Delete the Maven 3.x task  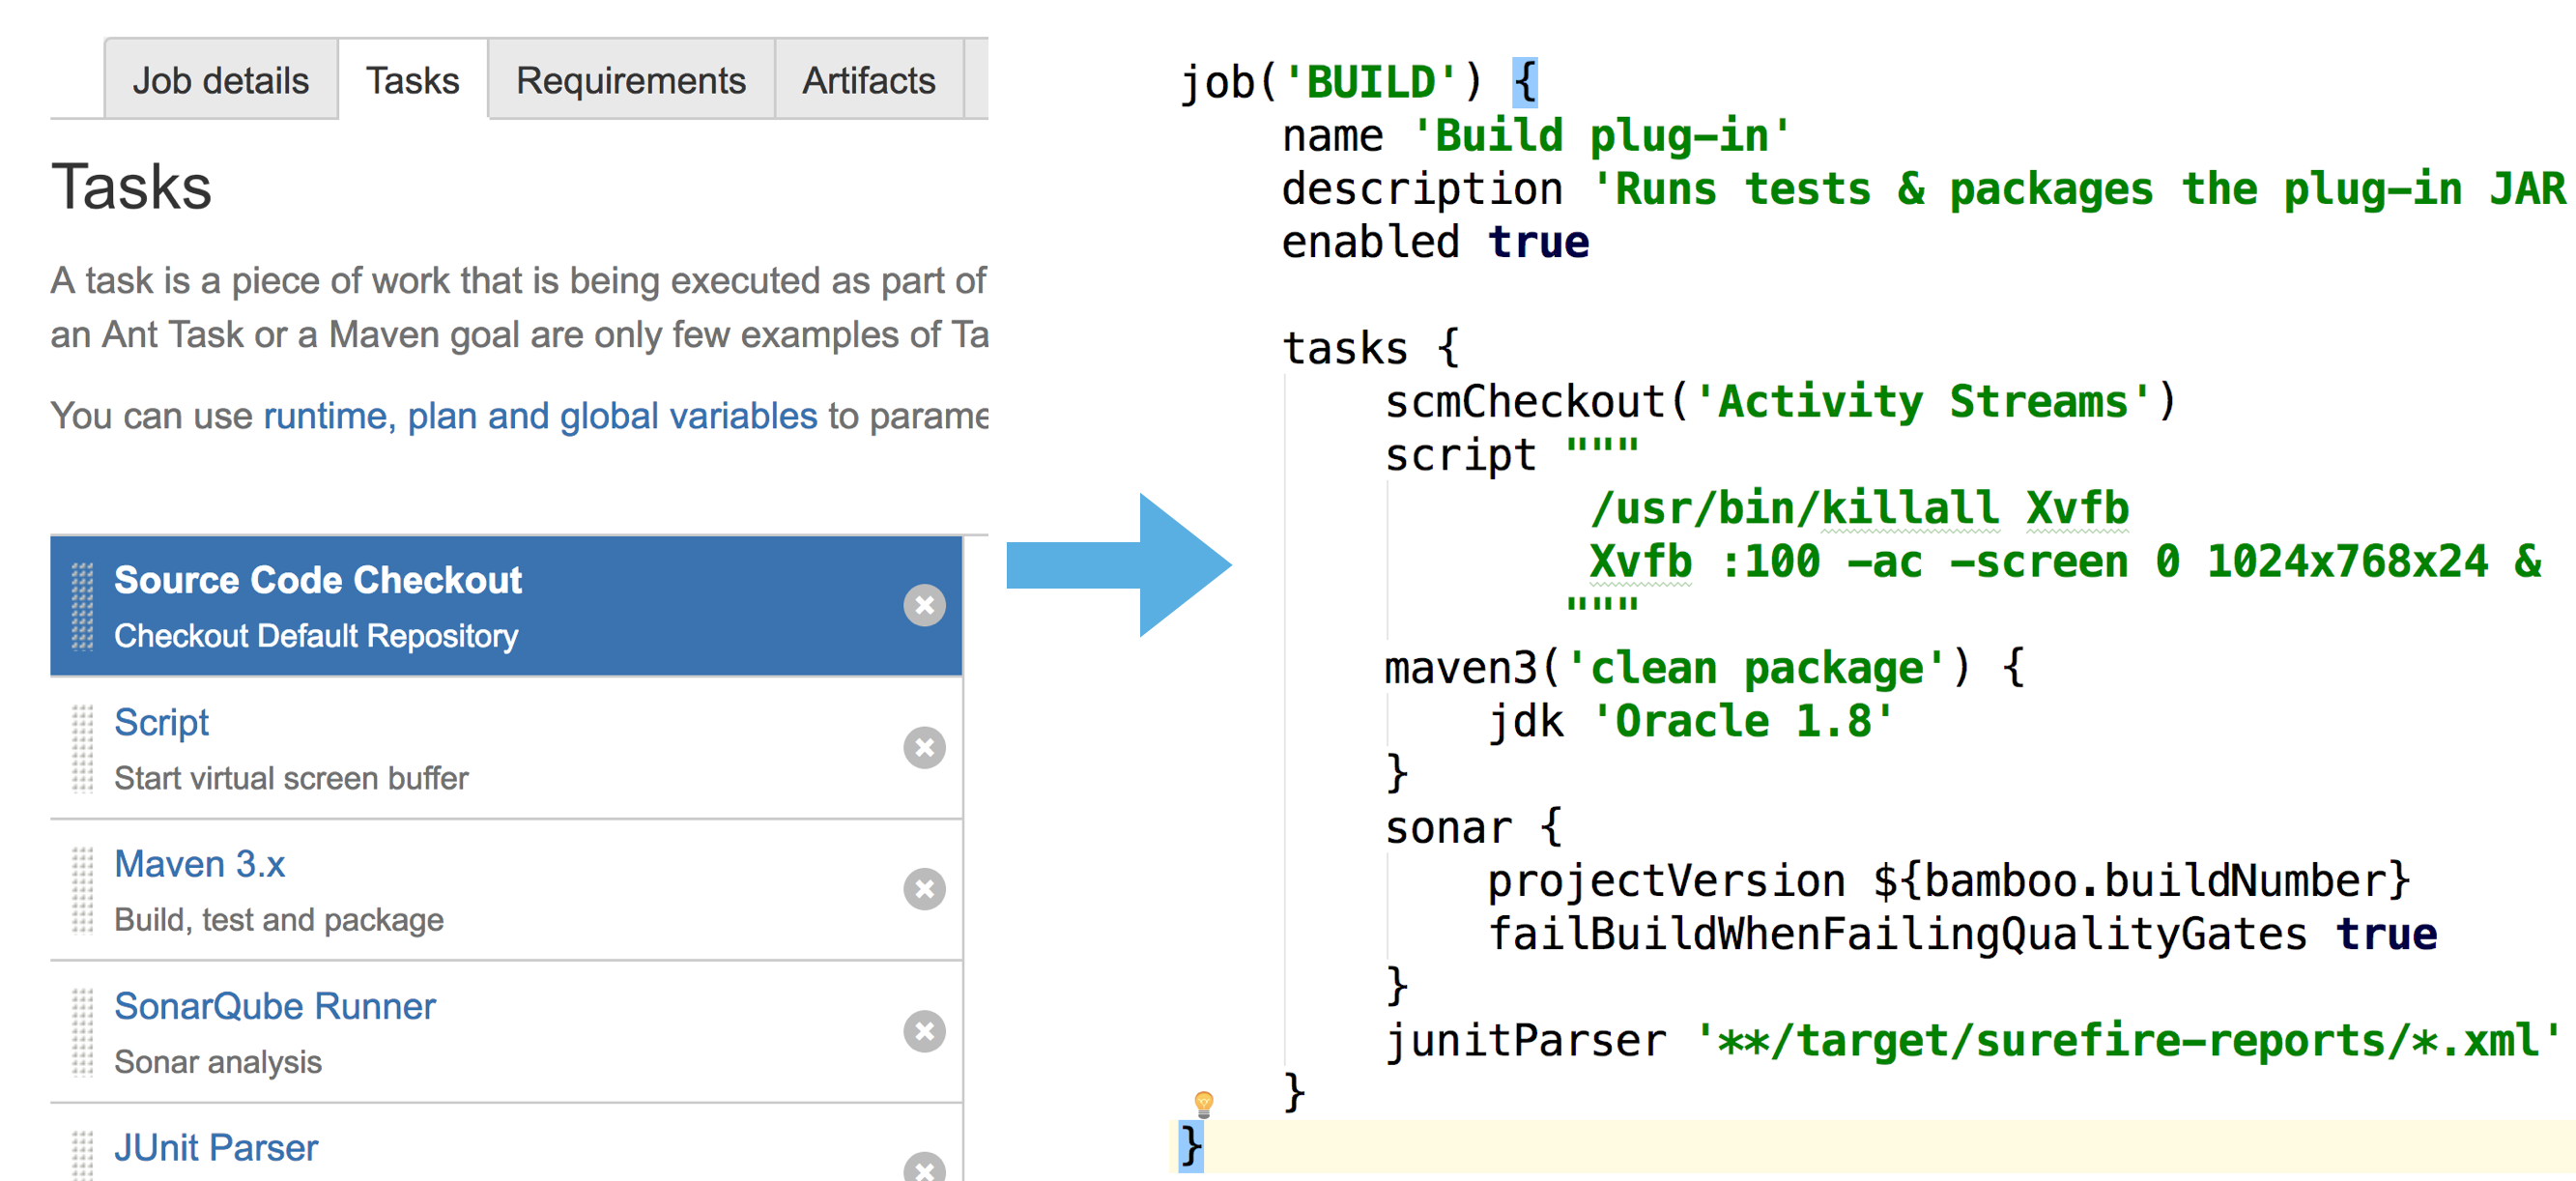924,889
